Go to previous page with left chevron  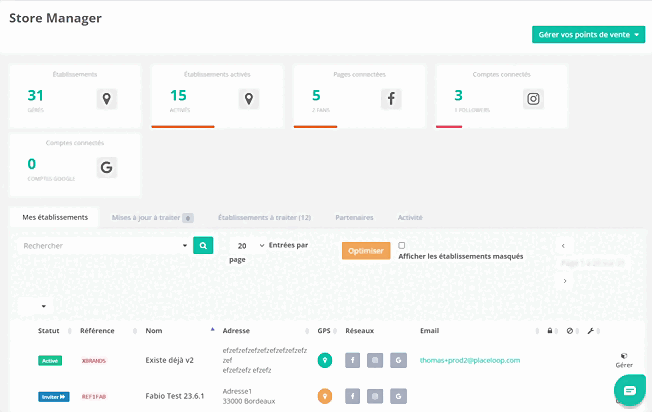click(x=563, y=246)
